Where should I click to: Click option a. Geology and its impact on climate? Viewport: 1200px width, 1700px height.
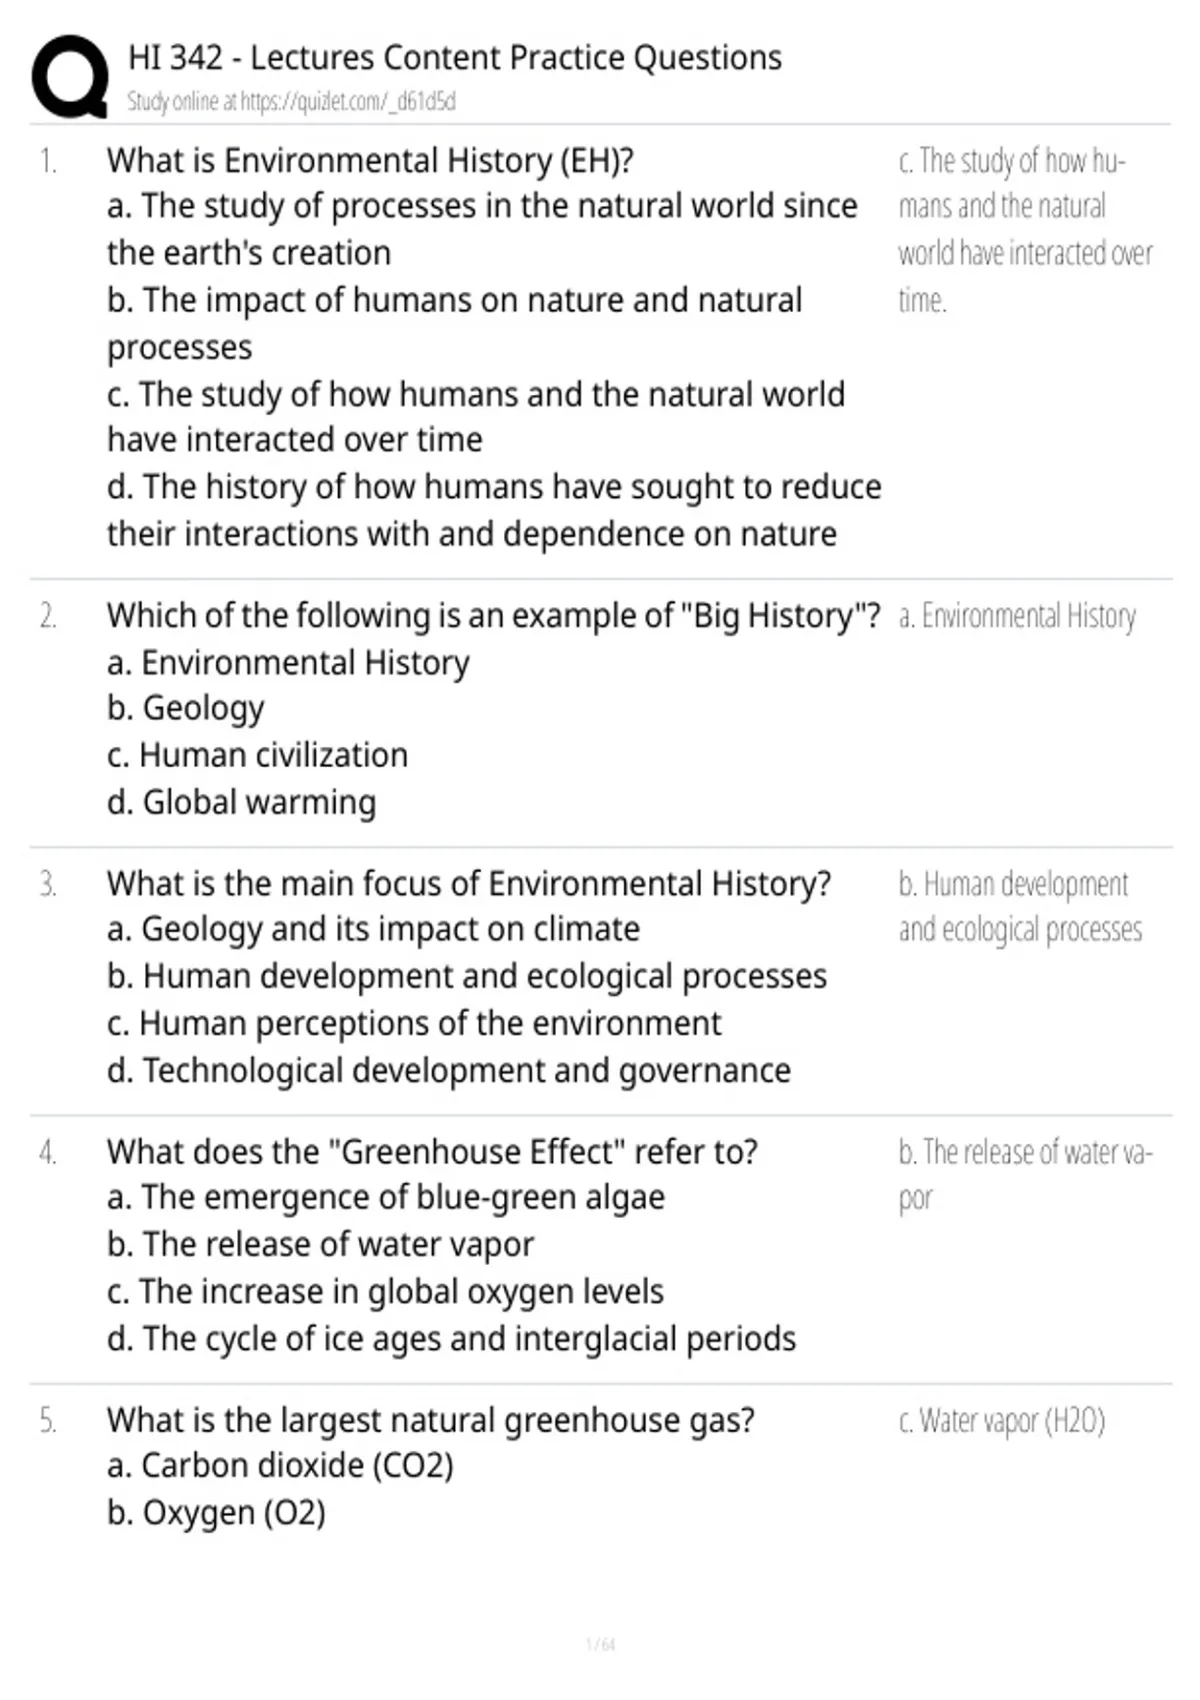(373, 929)
